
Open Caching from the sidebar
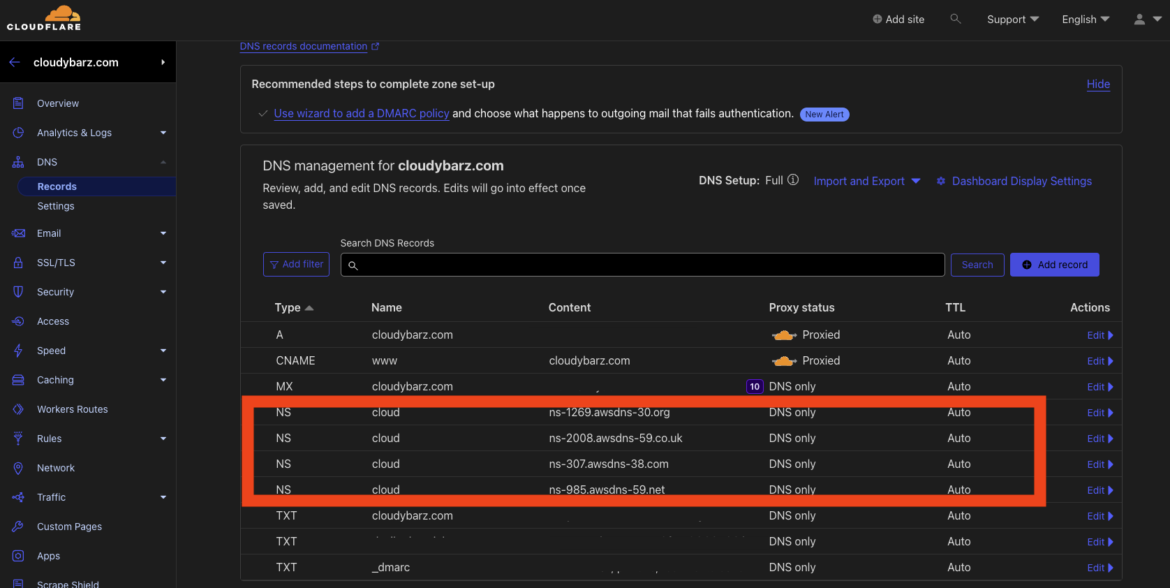tap(57, 380)
